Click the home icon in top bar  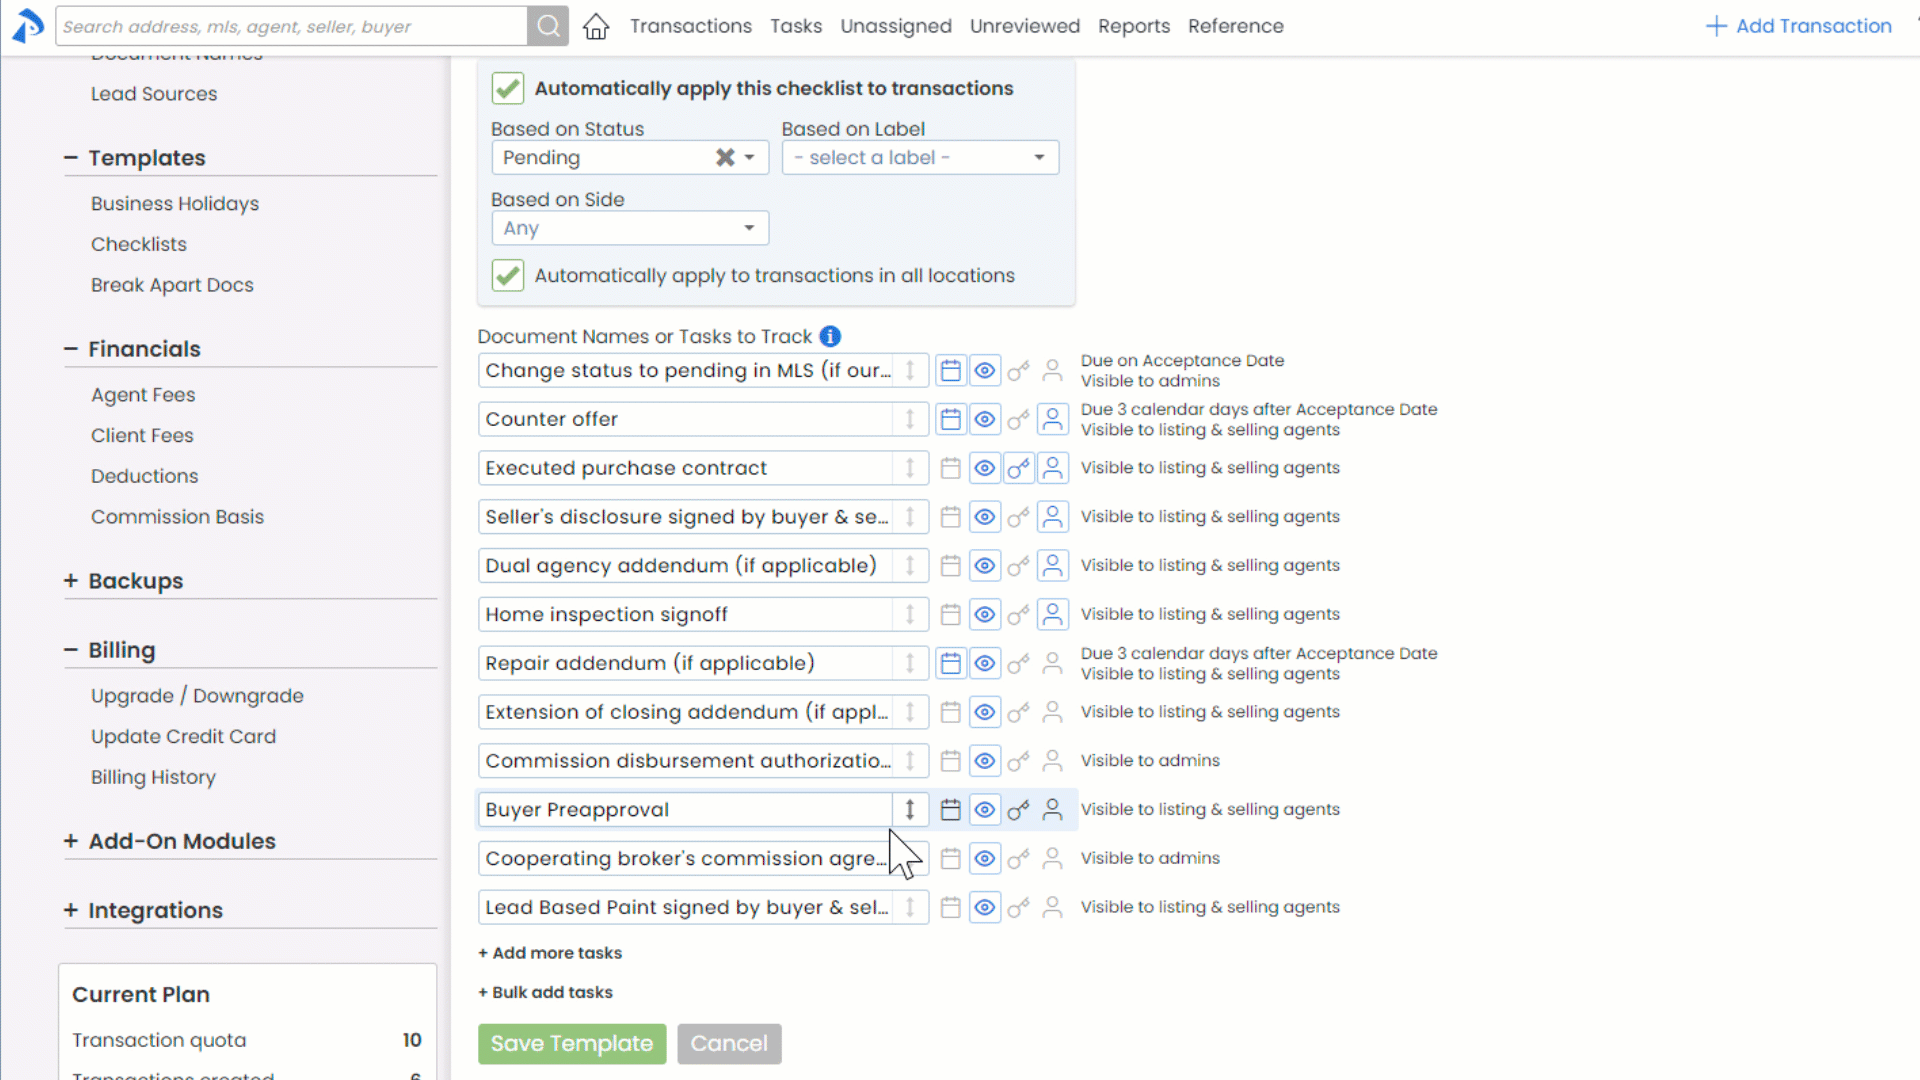click(x=596, y=27)
